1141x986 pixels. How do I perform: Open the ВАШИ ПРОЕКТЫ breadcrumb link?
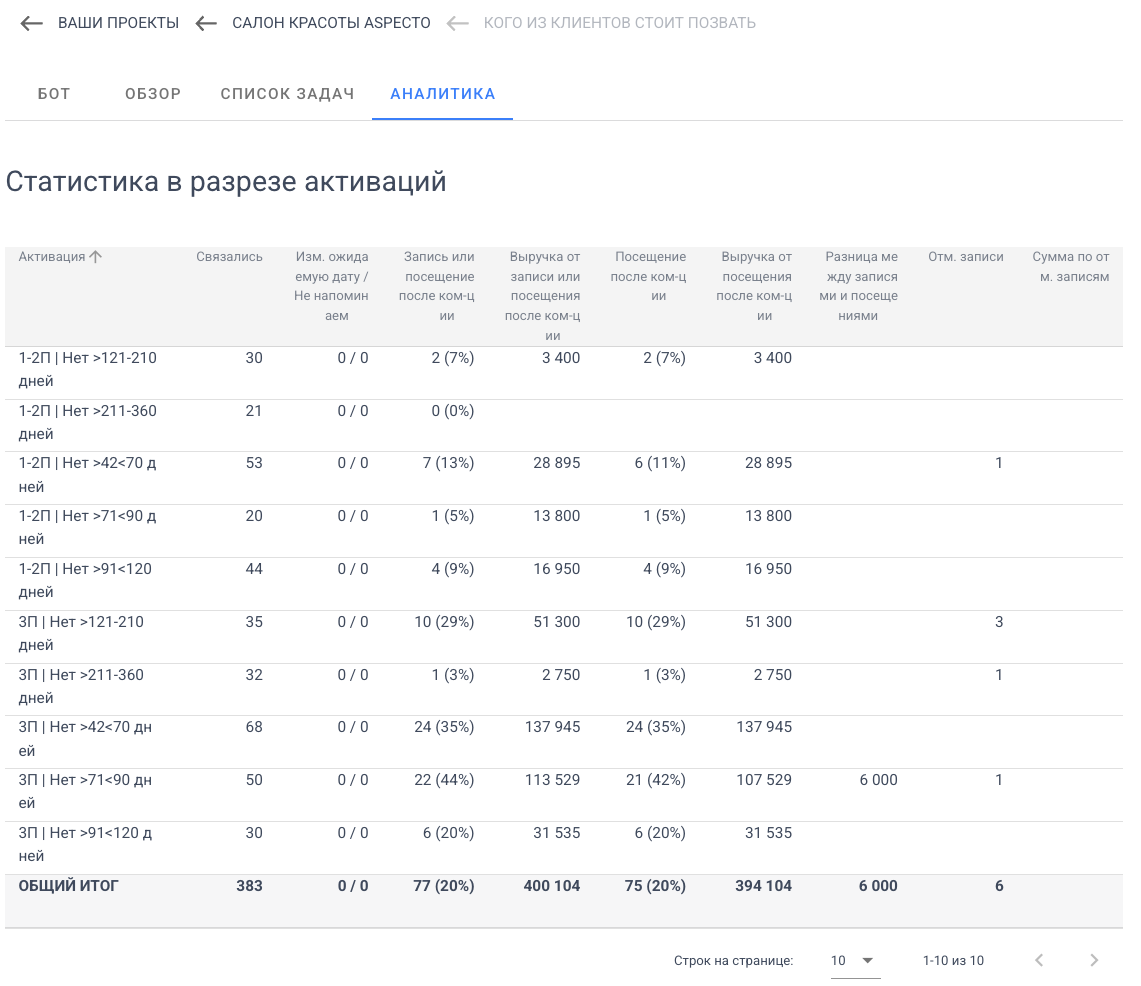(119, 23)
